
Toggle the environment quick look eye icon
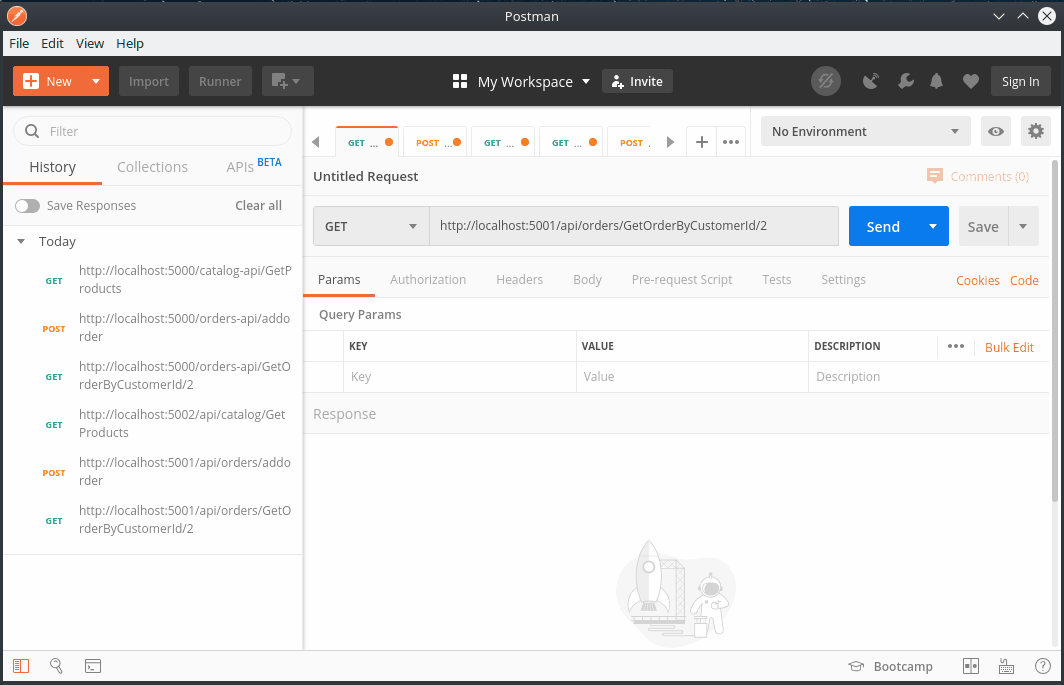point(996,131)
